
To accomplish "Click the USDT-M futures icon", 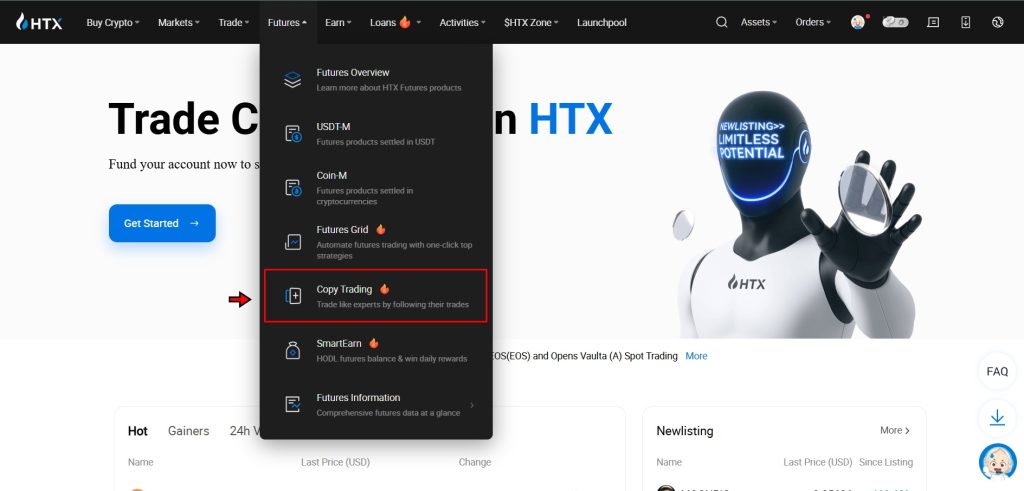I will (293, 134).
